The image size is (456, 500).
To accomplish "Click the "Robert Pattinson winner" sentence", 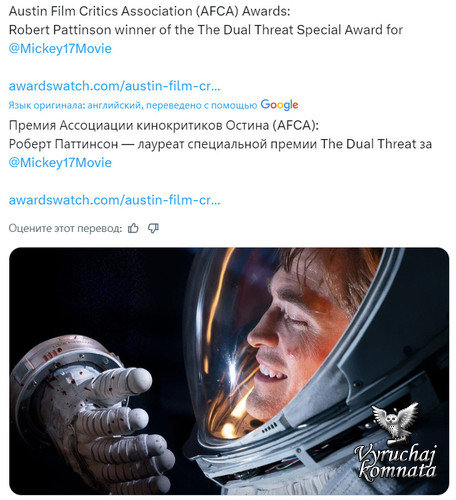I will click(x=206, y=30).
